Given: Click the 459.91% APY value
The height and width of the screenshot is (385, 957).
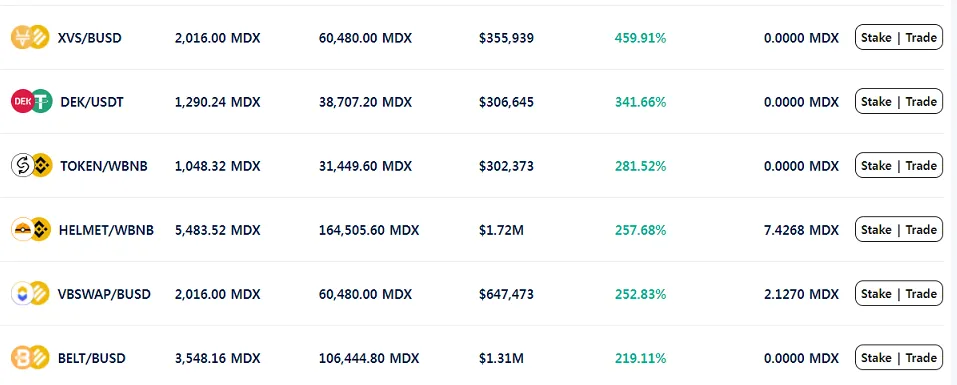Looking at the screenshot, I should click(640, 38).
